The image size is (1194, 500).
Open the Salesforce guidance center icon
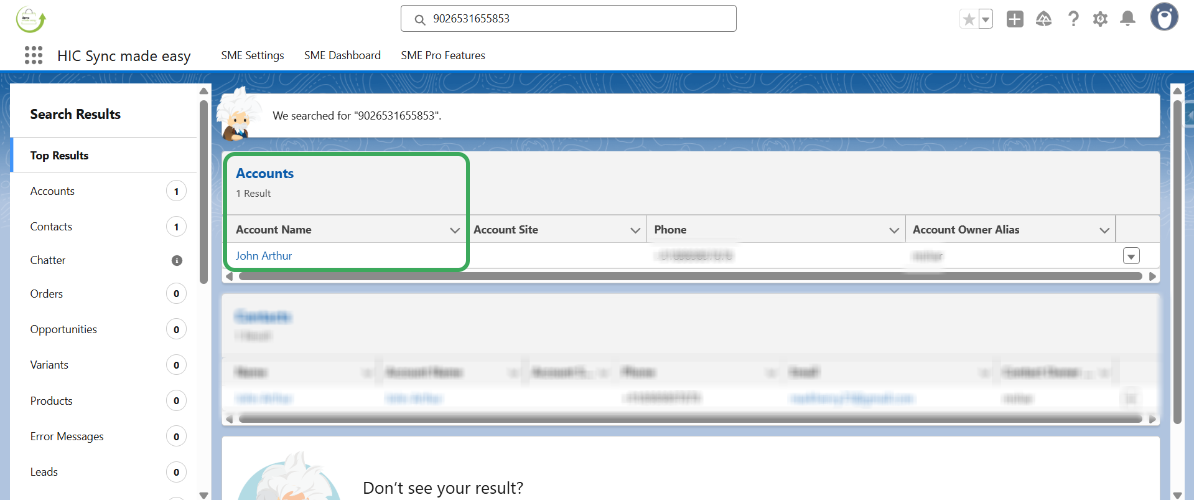coord(1044,19)
